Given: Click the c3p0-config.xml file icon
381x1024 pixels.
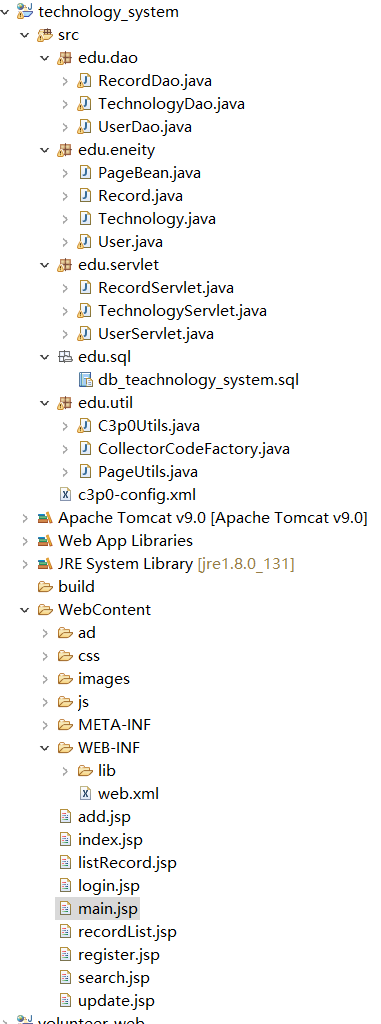Looking at the screenshot, I should [x=65, y=494].
